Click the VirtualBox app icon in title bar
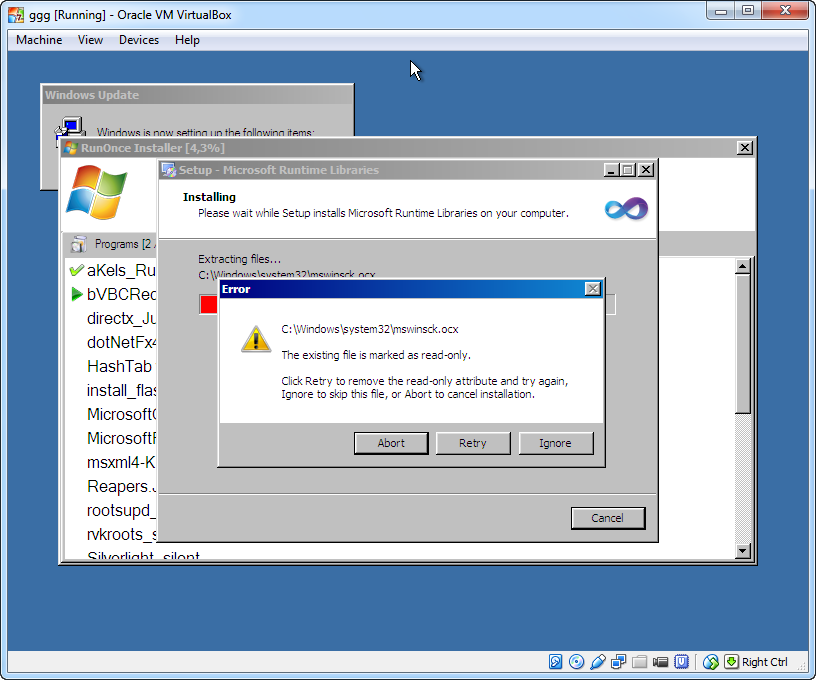Screen dimensions: 816x680 16,15
